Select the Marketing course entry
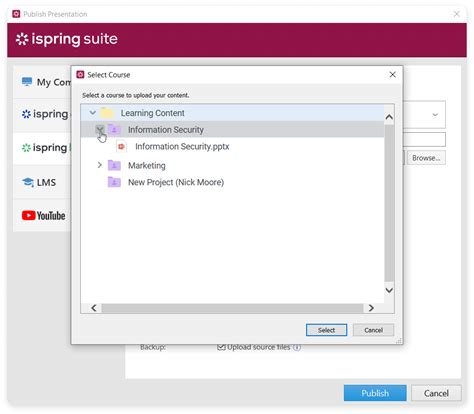Image resolution: width=474 pixels, height=414 pixels. click(147, 165)
